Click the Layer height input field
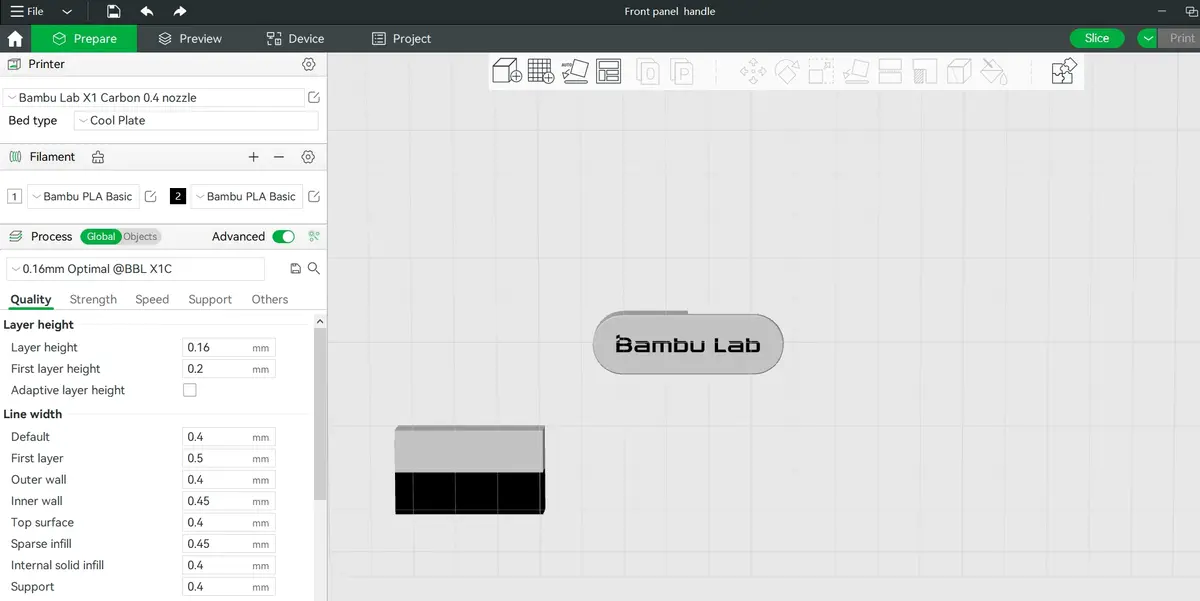The height and width of the screenshot is (601, 1200). coord(229,348)
